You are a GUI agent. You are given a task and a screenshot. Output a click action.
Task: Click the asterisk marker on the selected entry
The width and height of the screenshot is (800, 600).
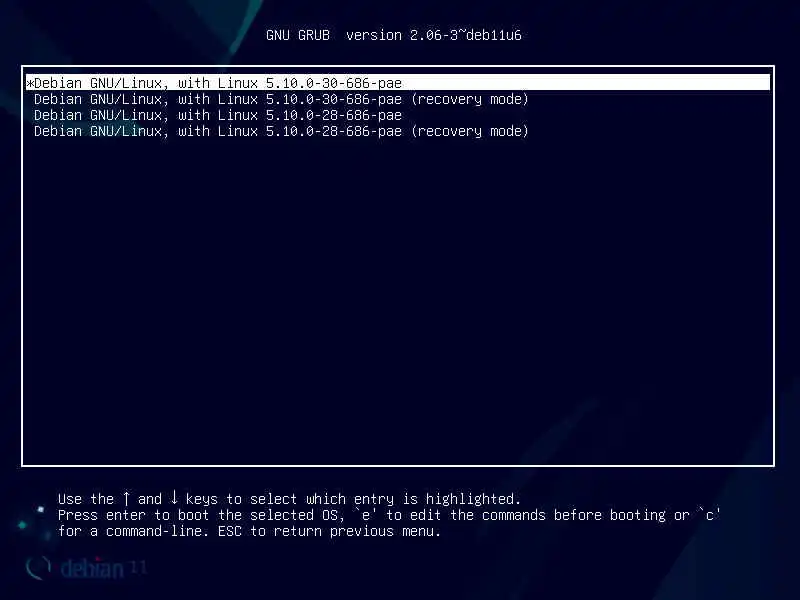coord(30,83)
